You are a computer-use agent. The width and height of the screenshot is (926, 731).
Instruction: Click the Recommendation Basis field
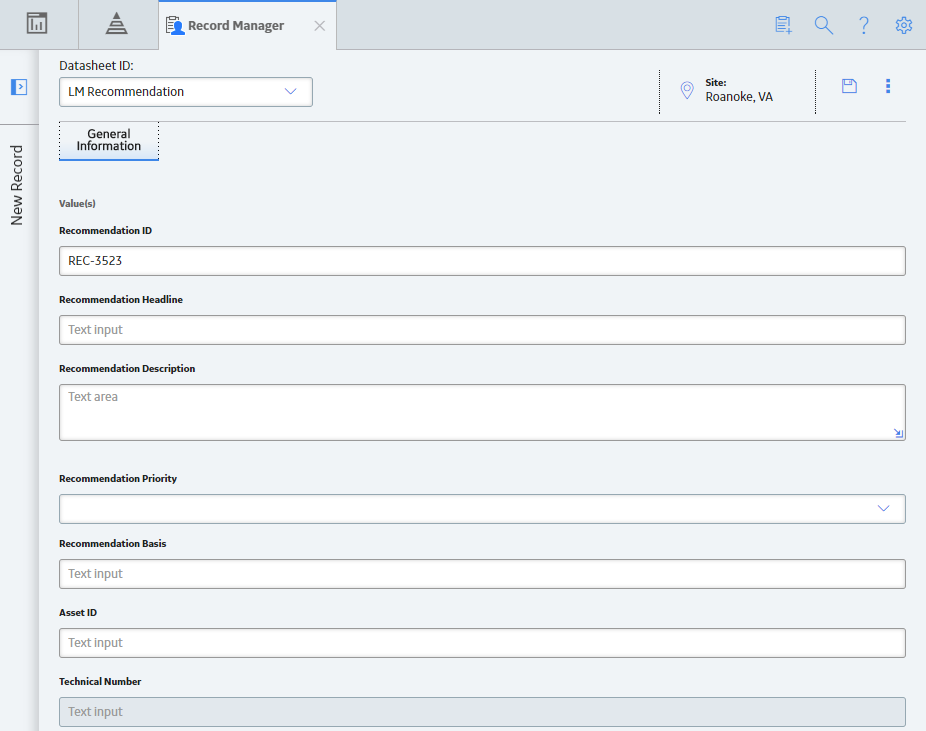pyautogui.click(x=482, y=574)
